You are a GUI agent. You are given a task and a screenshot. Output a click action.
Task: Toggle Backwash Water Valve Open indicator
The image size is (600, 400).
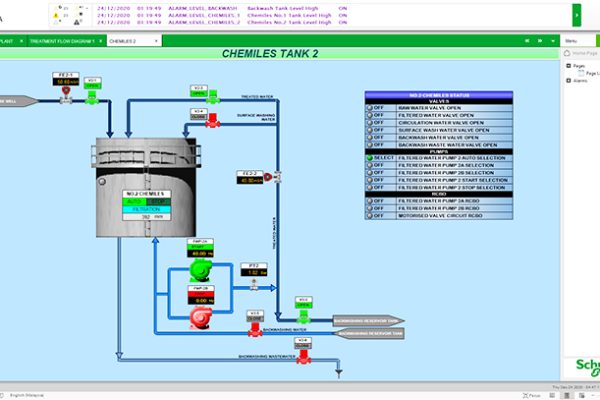pos(370,137)
